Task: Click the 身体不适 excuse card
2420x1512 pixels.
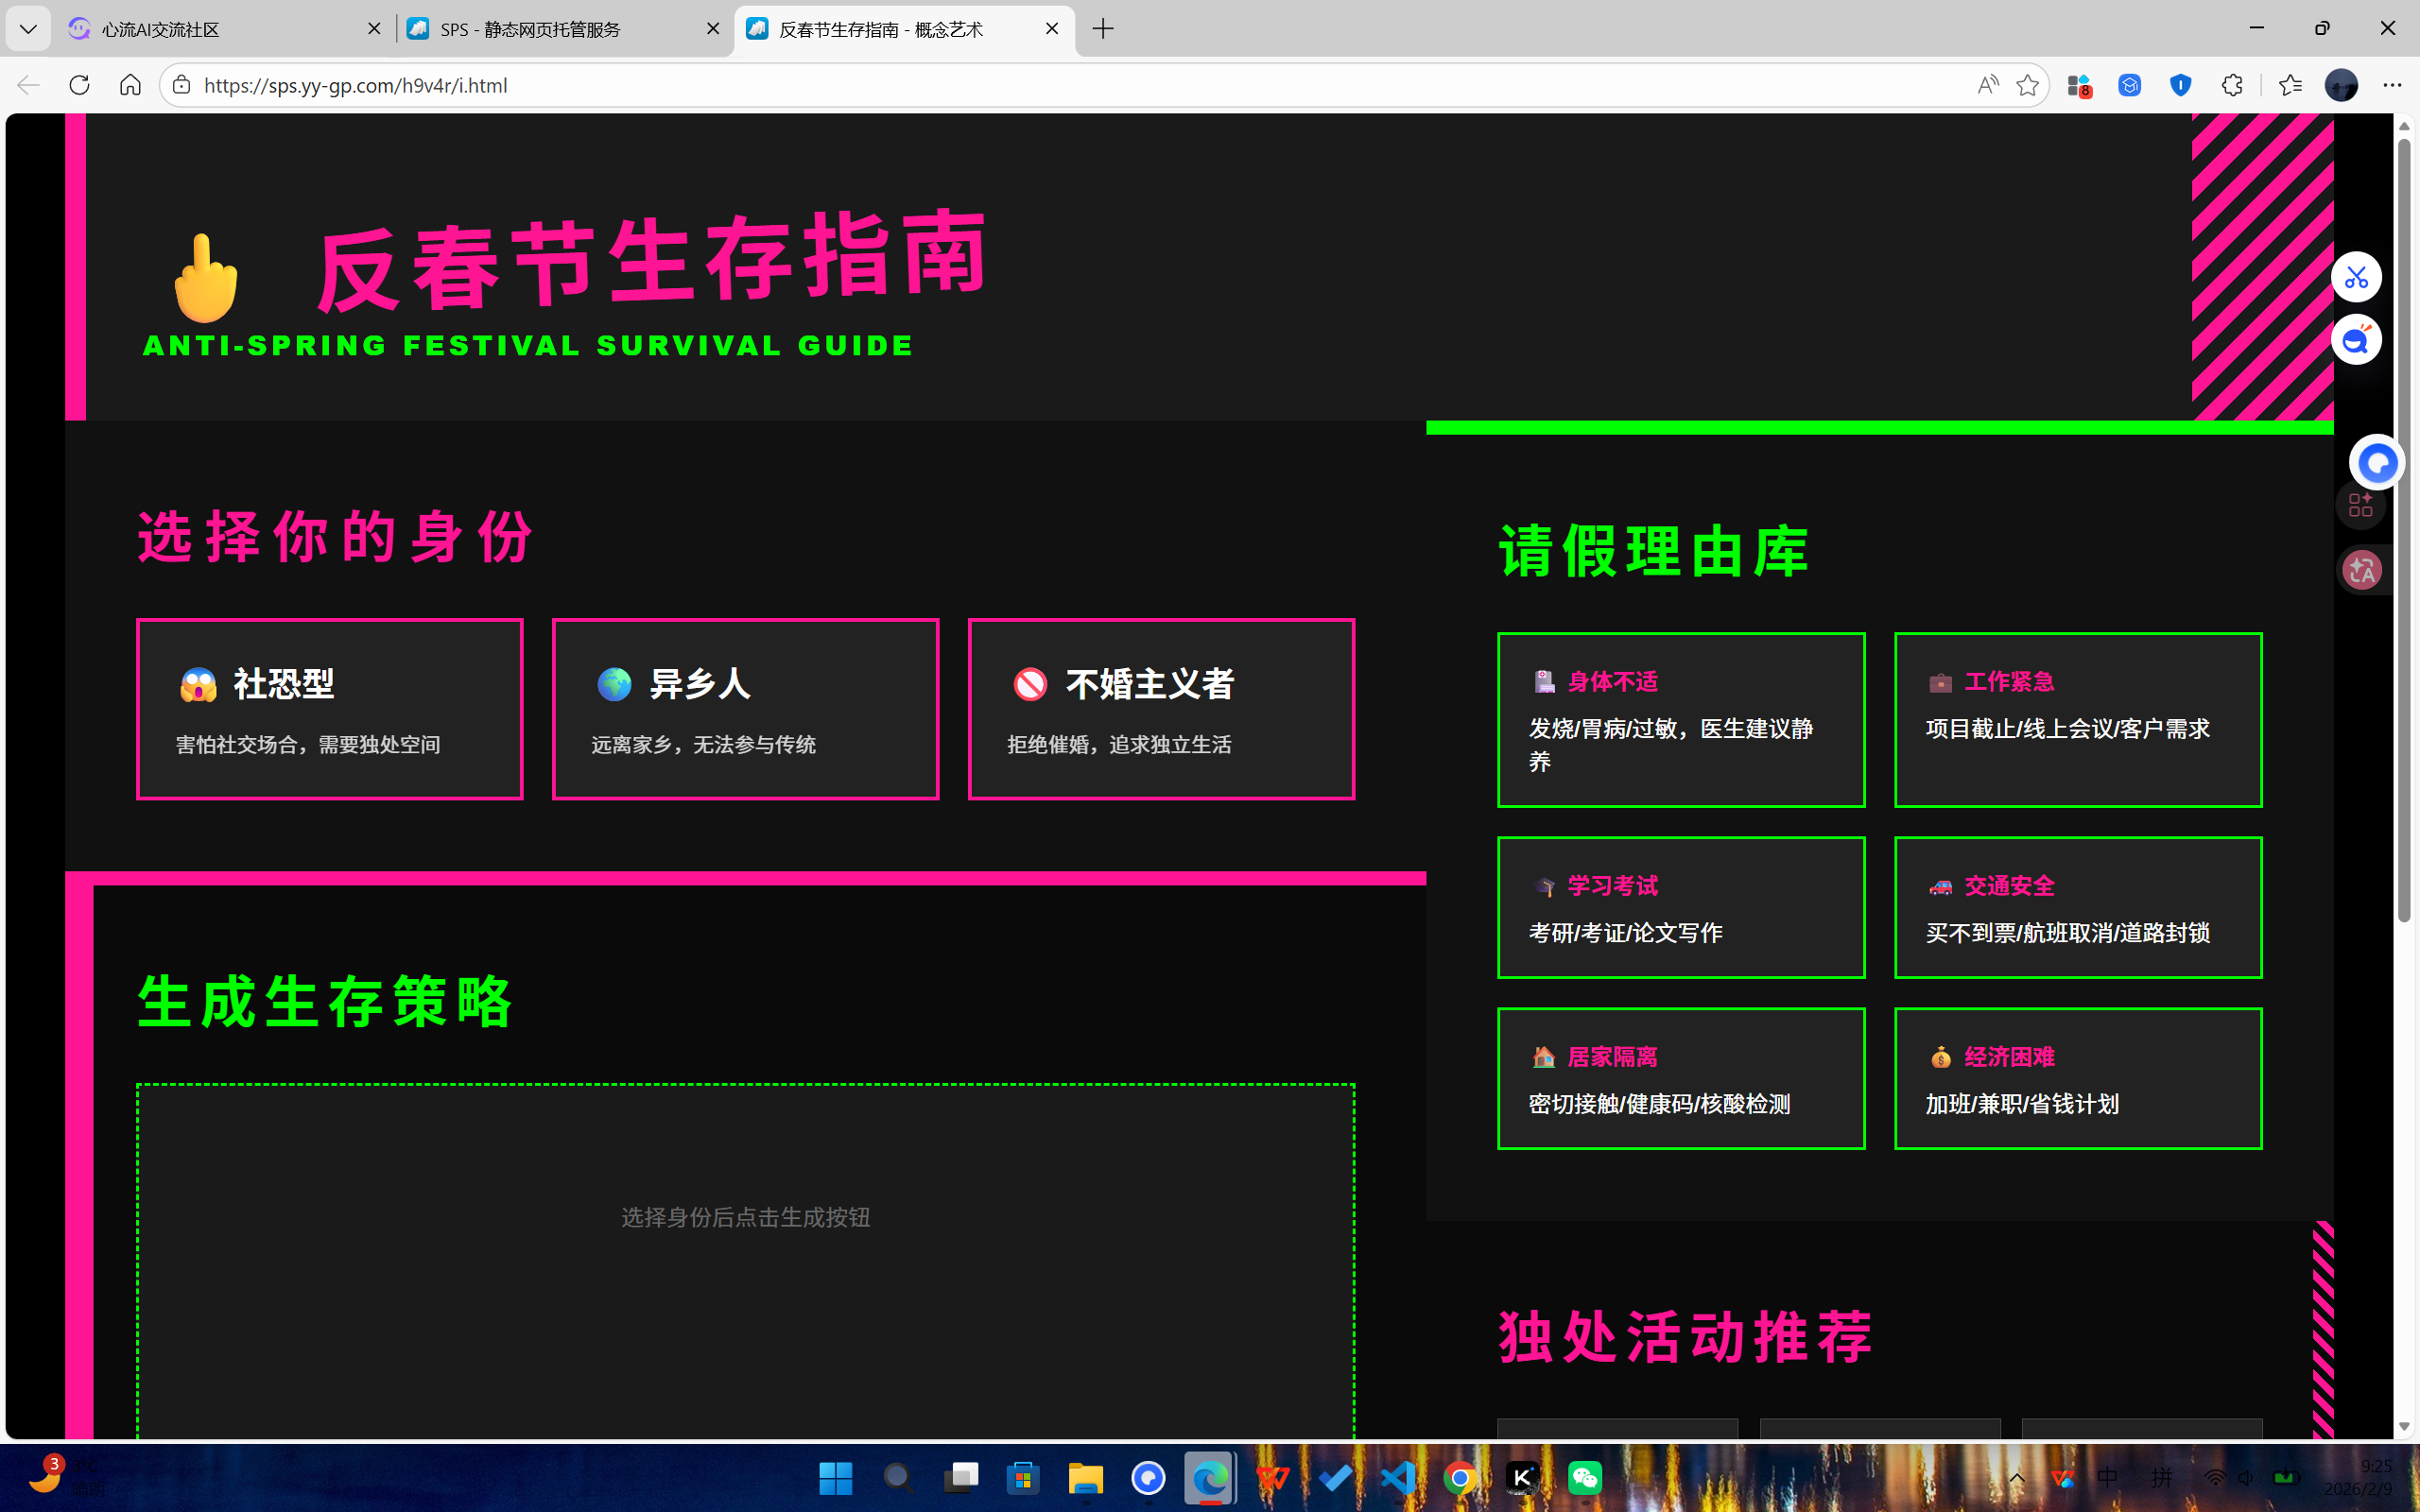Action: pos(1680,719)
